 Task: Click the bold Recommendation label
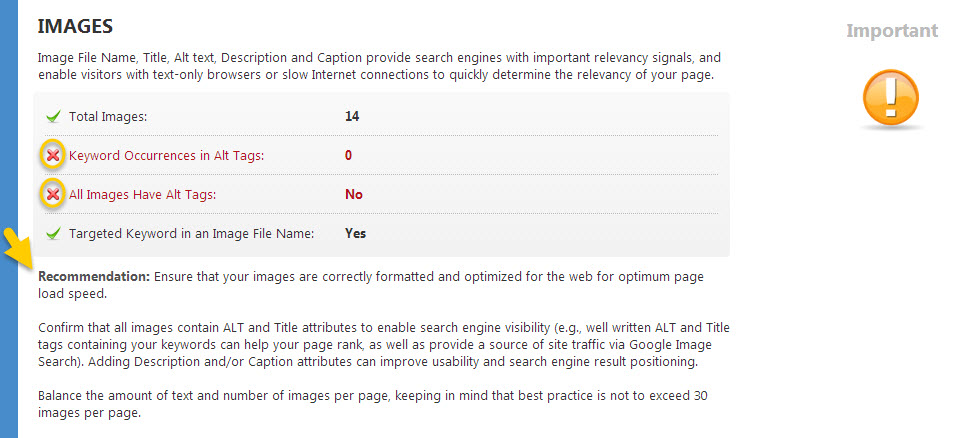(x=94, y=275)
